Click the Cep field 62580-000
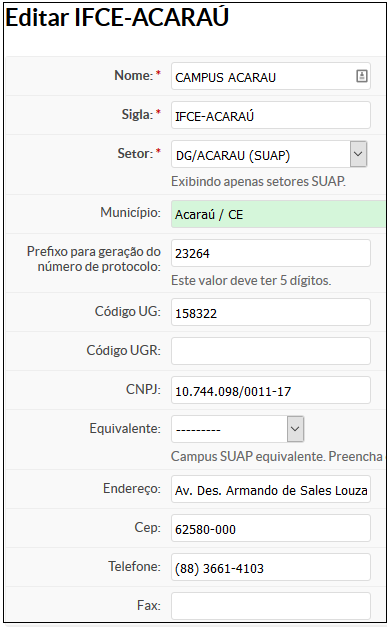The width and height of the screenshot is (387, 627). click(x=271, y=528)
